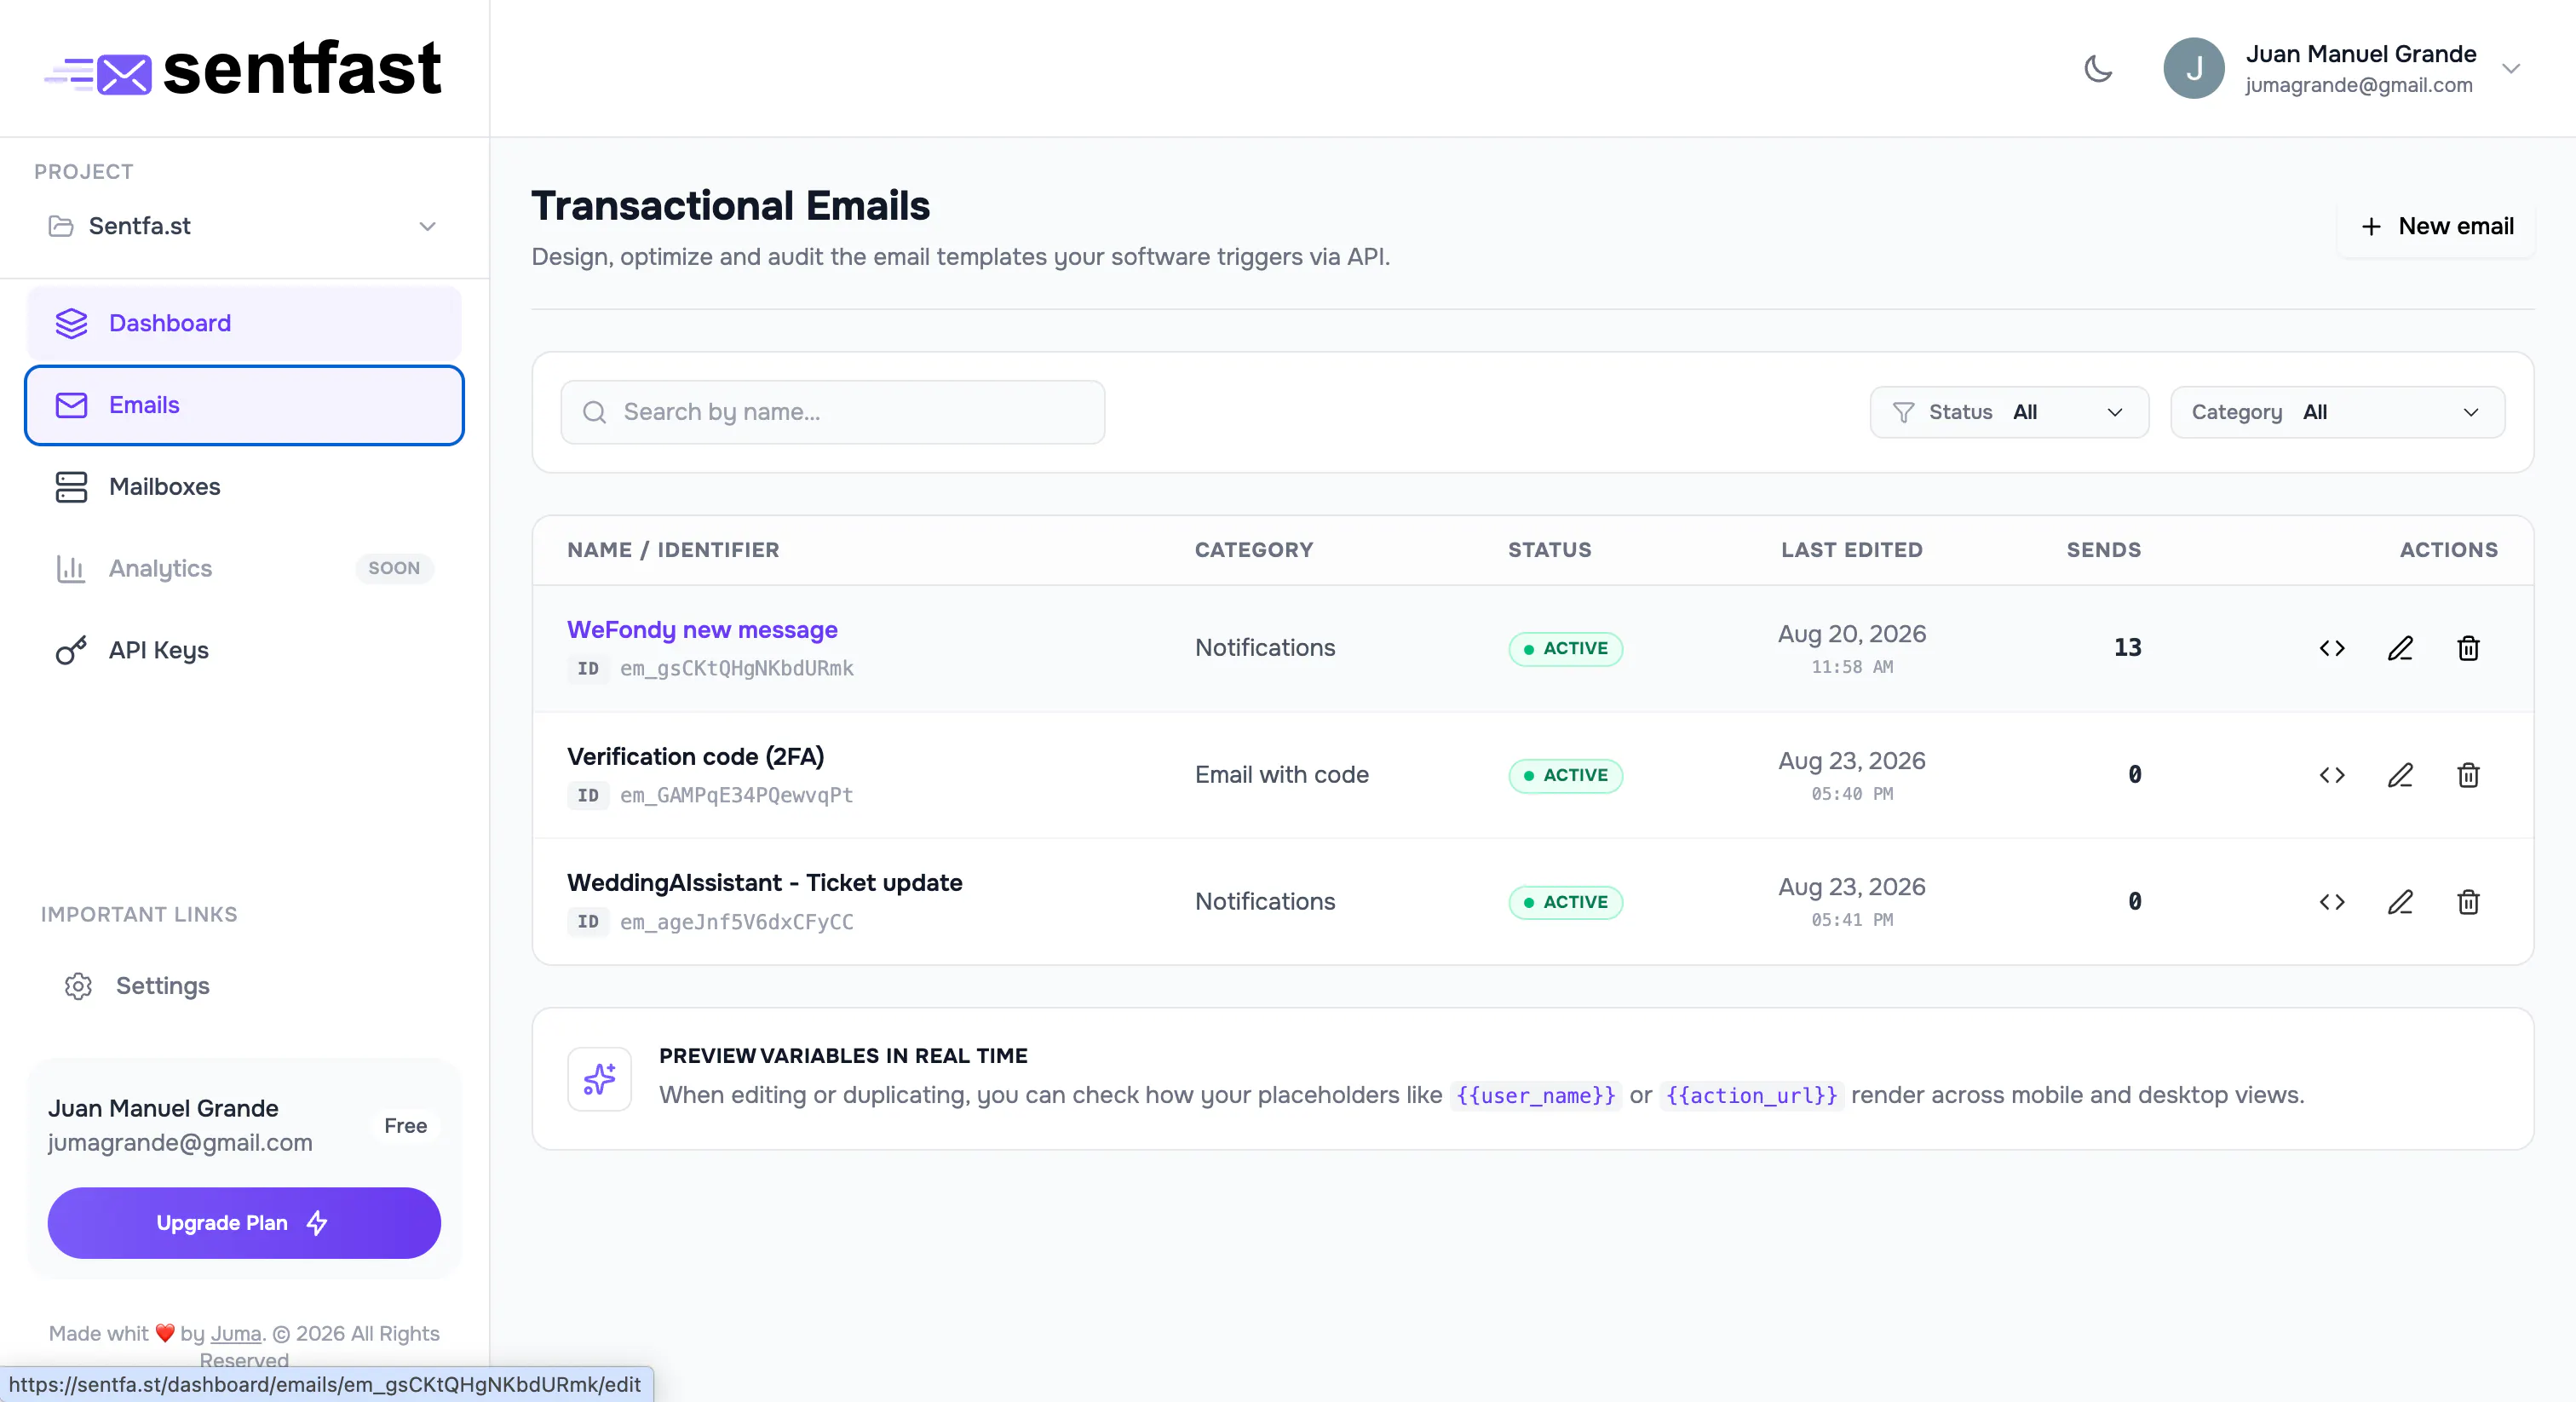Click the New email button
2576x1402 pixels.
pos(2436,226)
